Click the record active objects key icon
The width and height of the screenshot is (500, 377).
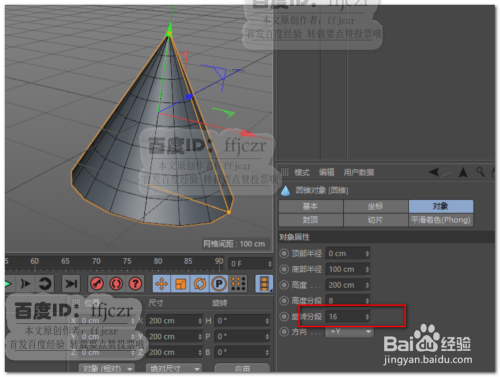pyautogui.click(x=97, y=284)
